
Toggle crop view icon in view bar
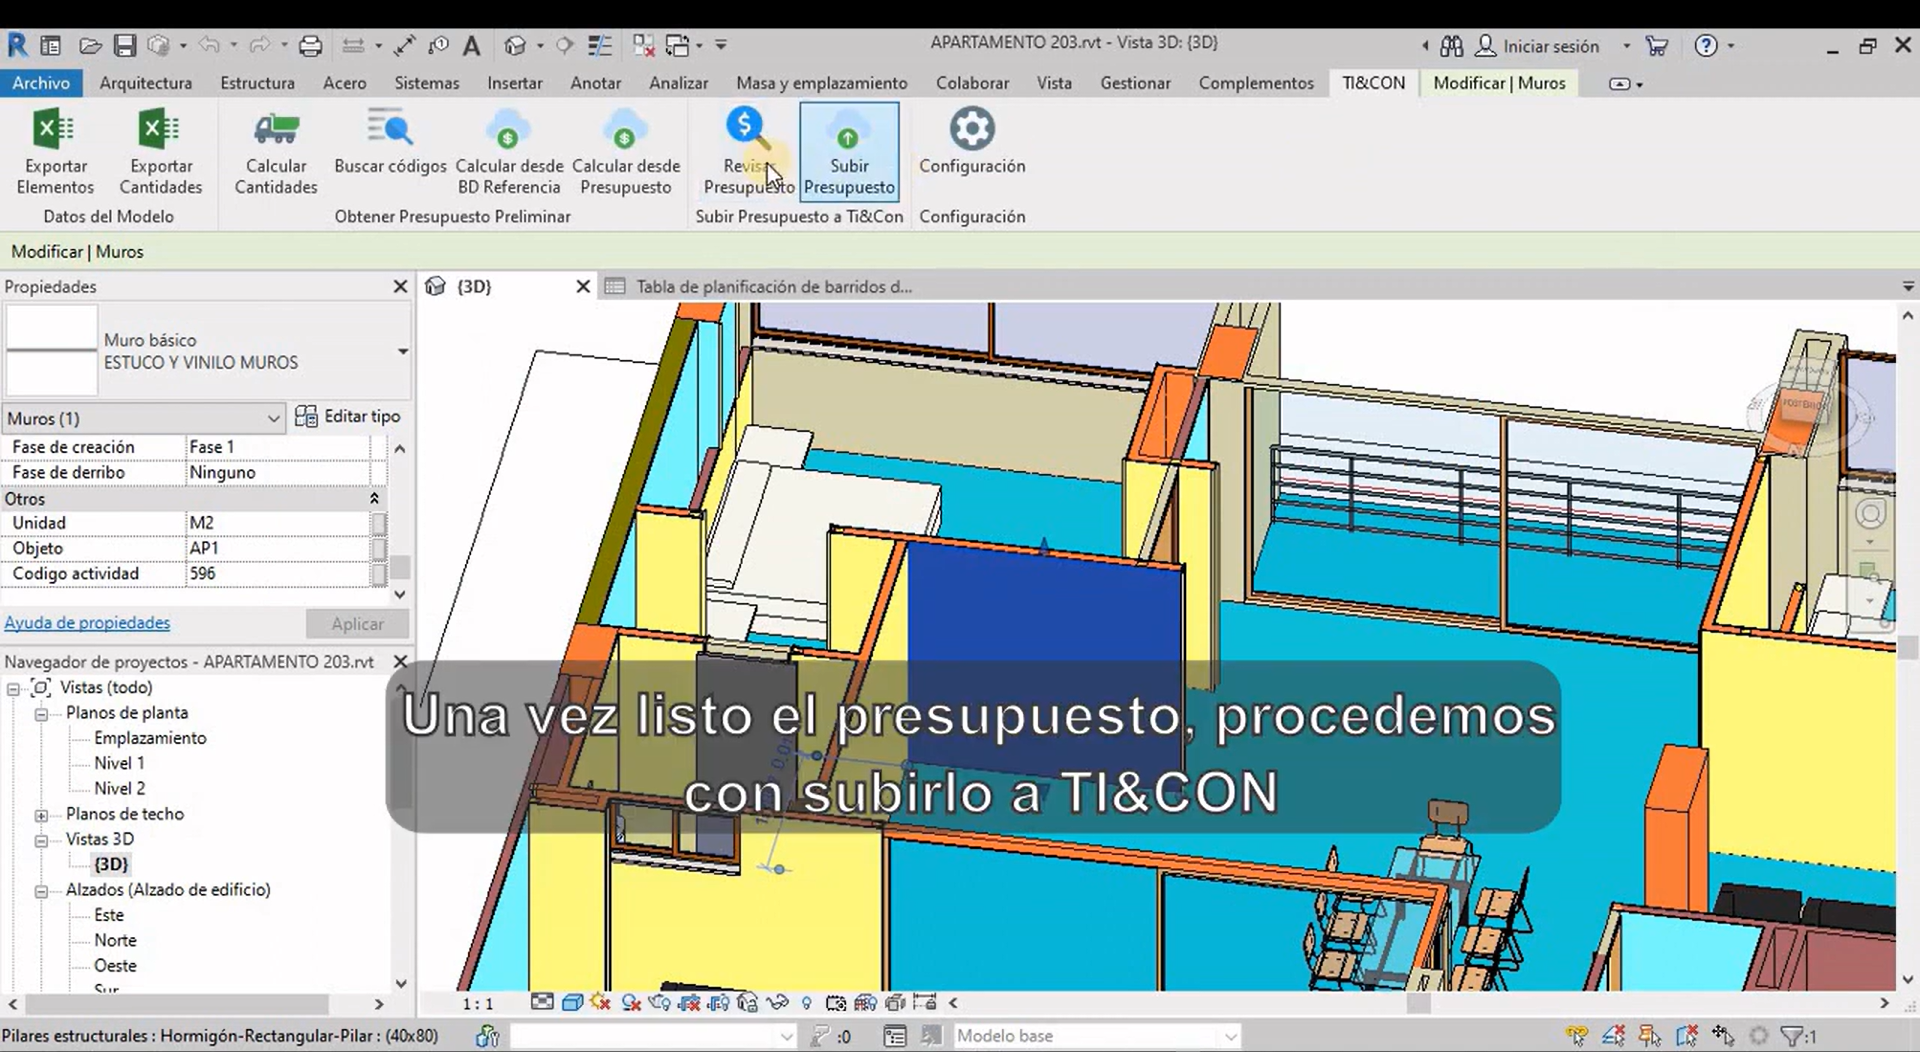point(689,1002)
